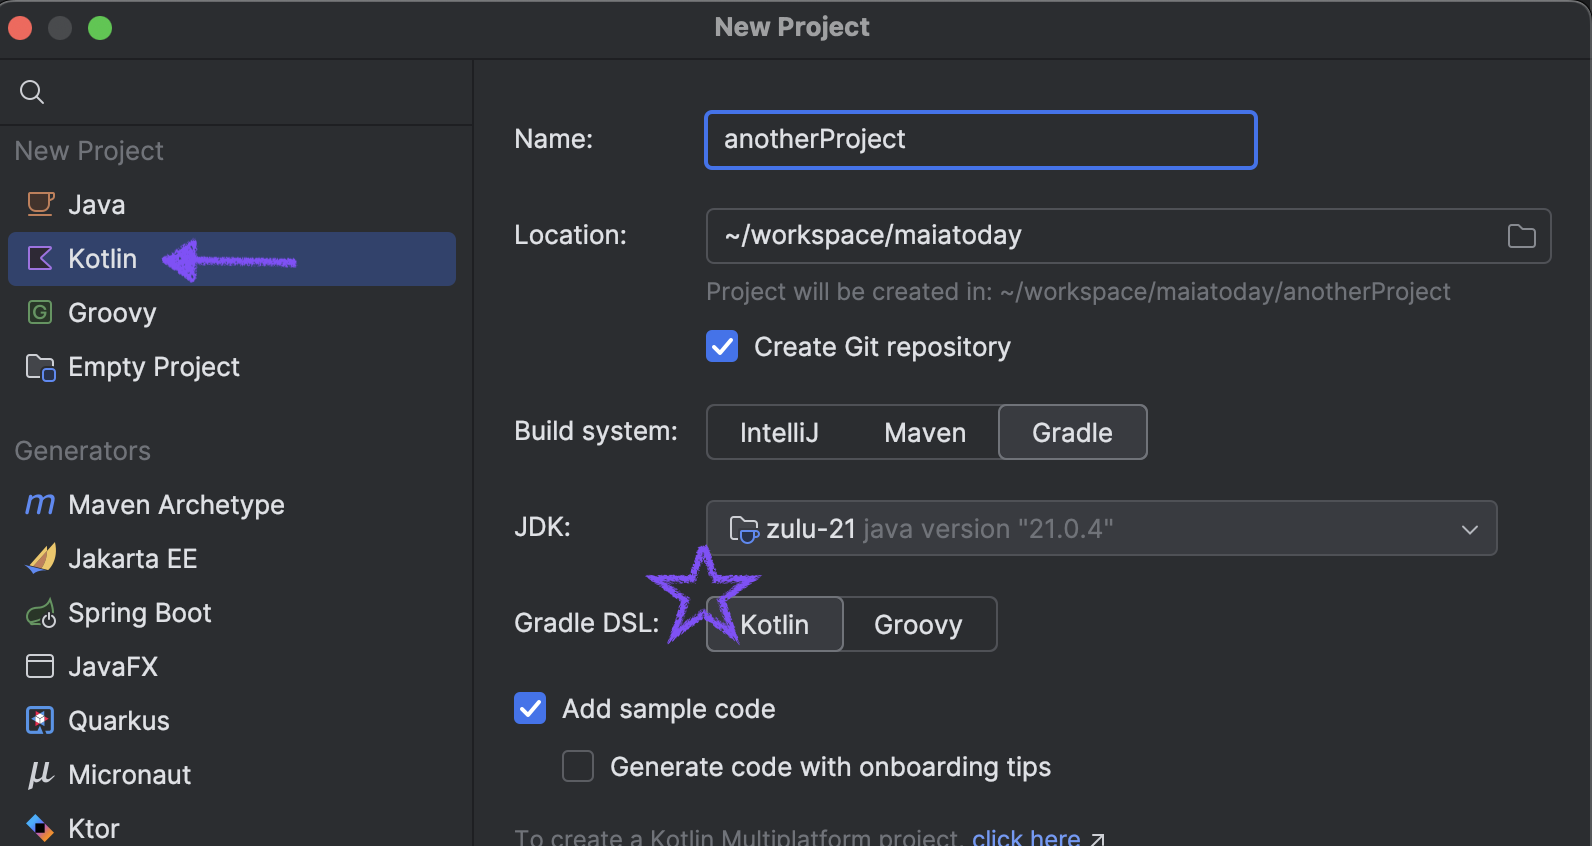Click the search magnifier icon
This screenshot has width=1592, height=846.
click(x=32, y=92)
